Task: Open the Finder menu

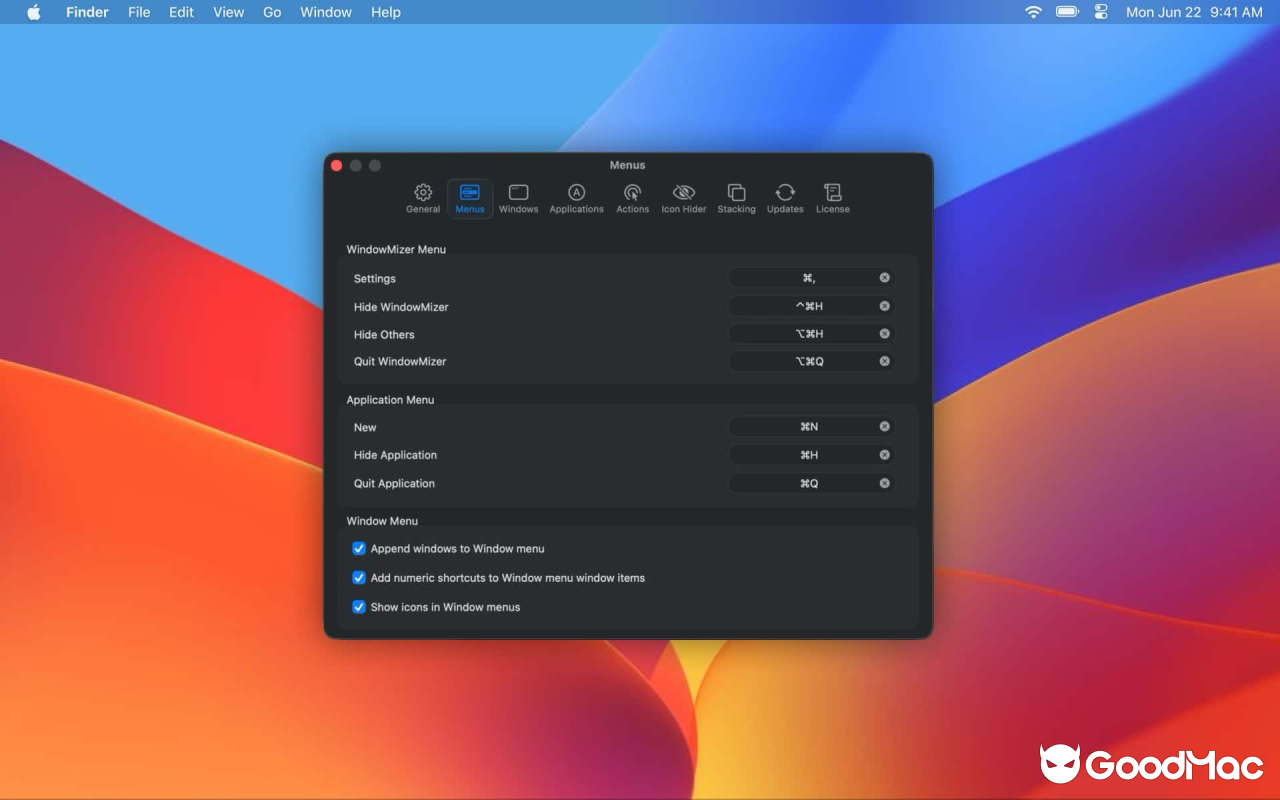Action: pos(87,12)
